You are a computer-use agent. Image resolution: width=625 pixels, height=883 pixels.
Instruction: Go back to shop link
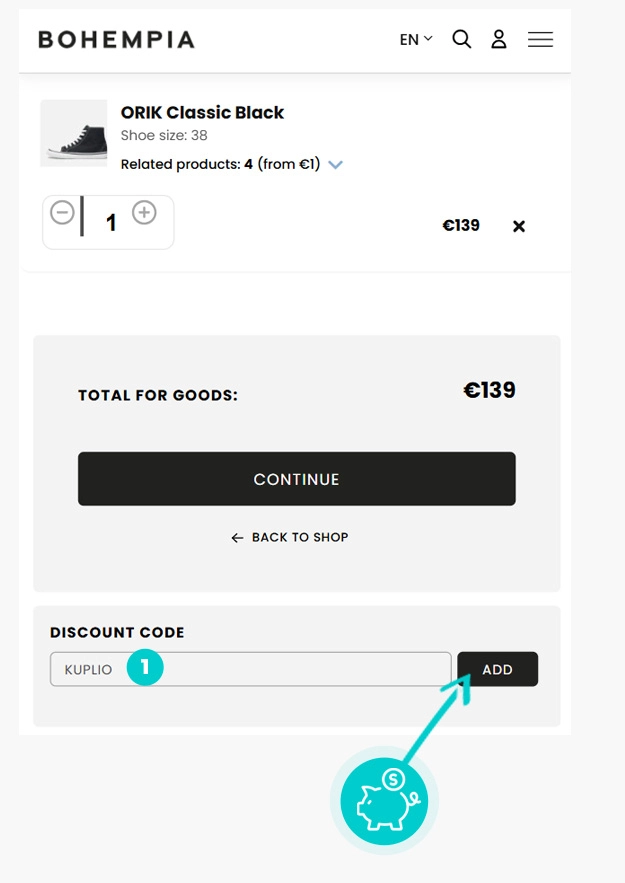point(299,537)
